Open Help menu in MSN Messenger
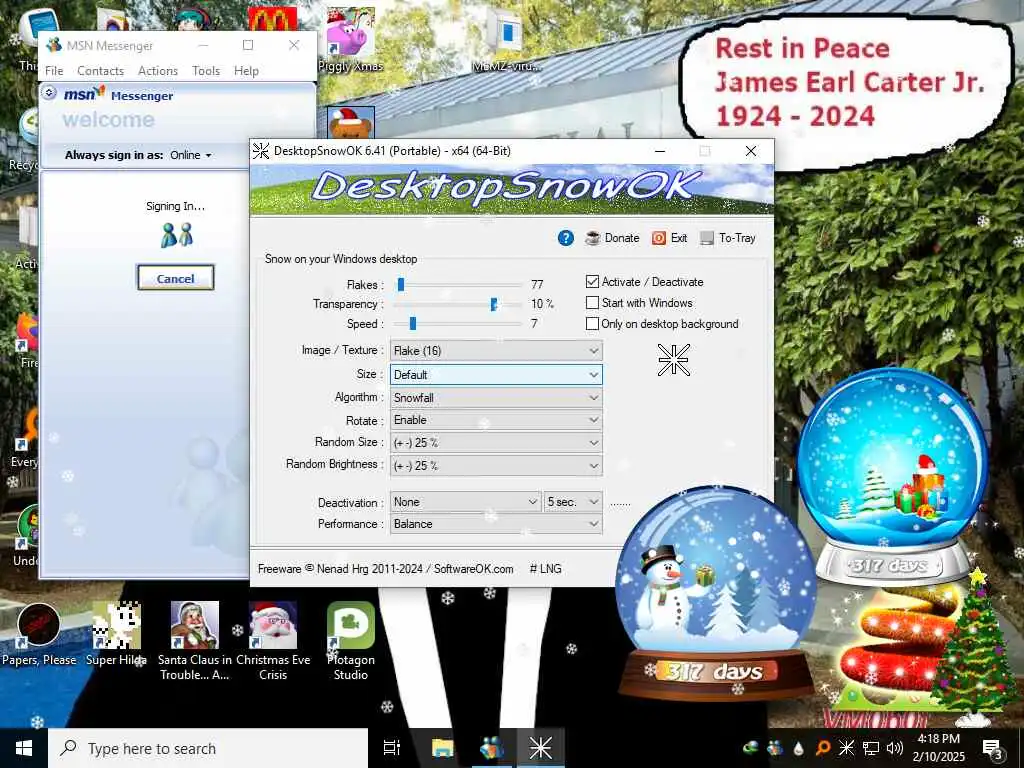Viewport: 1024px width, 768px height. 246,71
